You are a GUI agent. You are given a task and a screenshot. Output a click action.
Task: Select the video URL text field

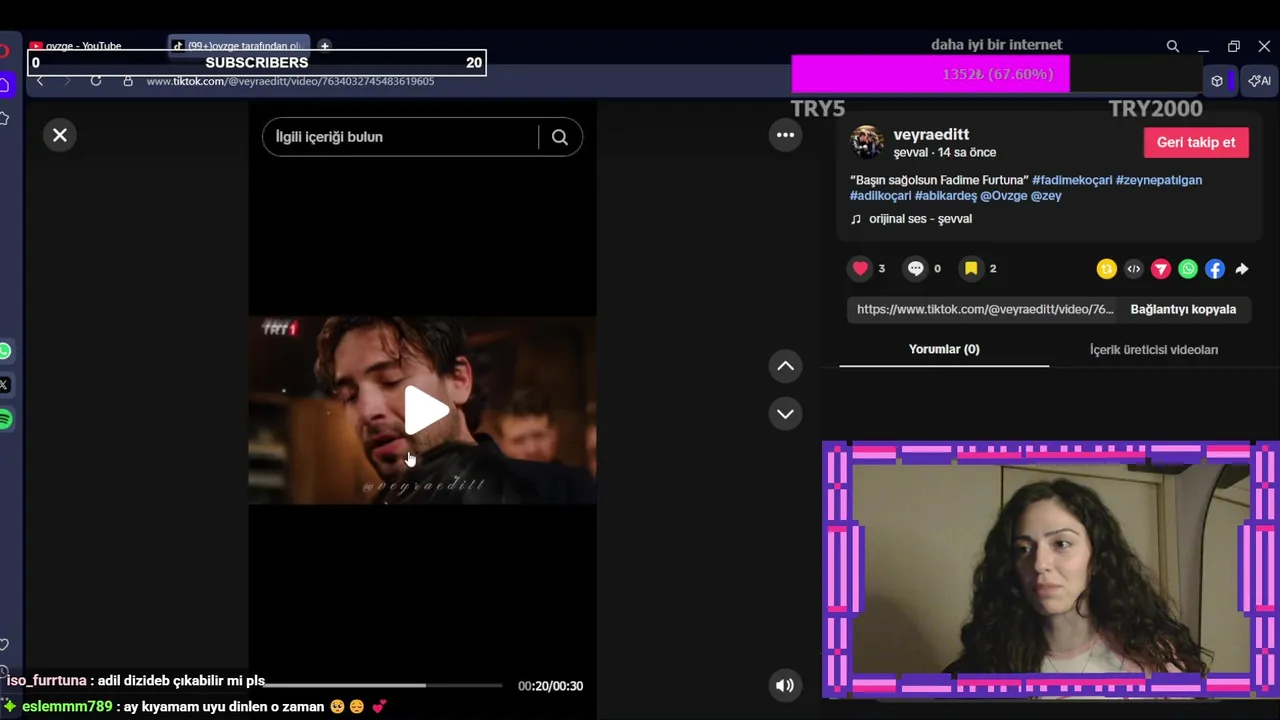click(985, 309)
